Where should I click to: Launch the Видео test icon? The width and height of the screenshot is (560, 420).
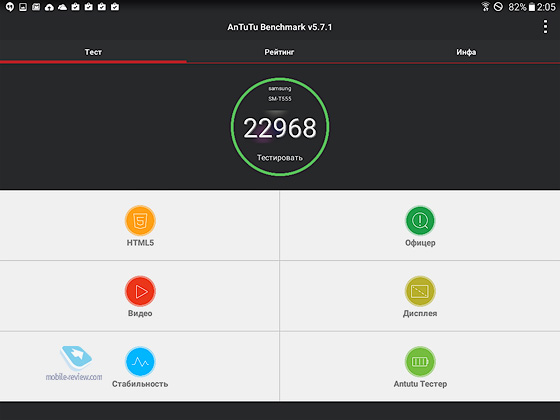[140, 291]
